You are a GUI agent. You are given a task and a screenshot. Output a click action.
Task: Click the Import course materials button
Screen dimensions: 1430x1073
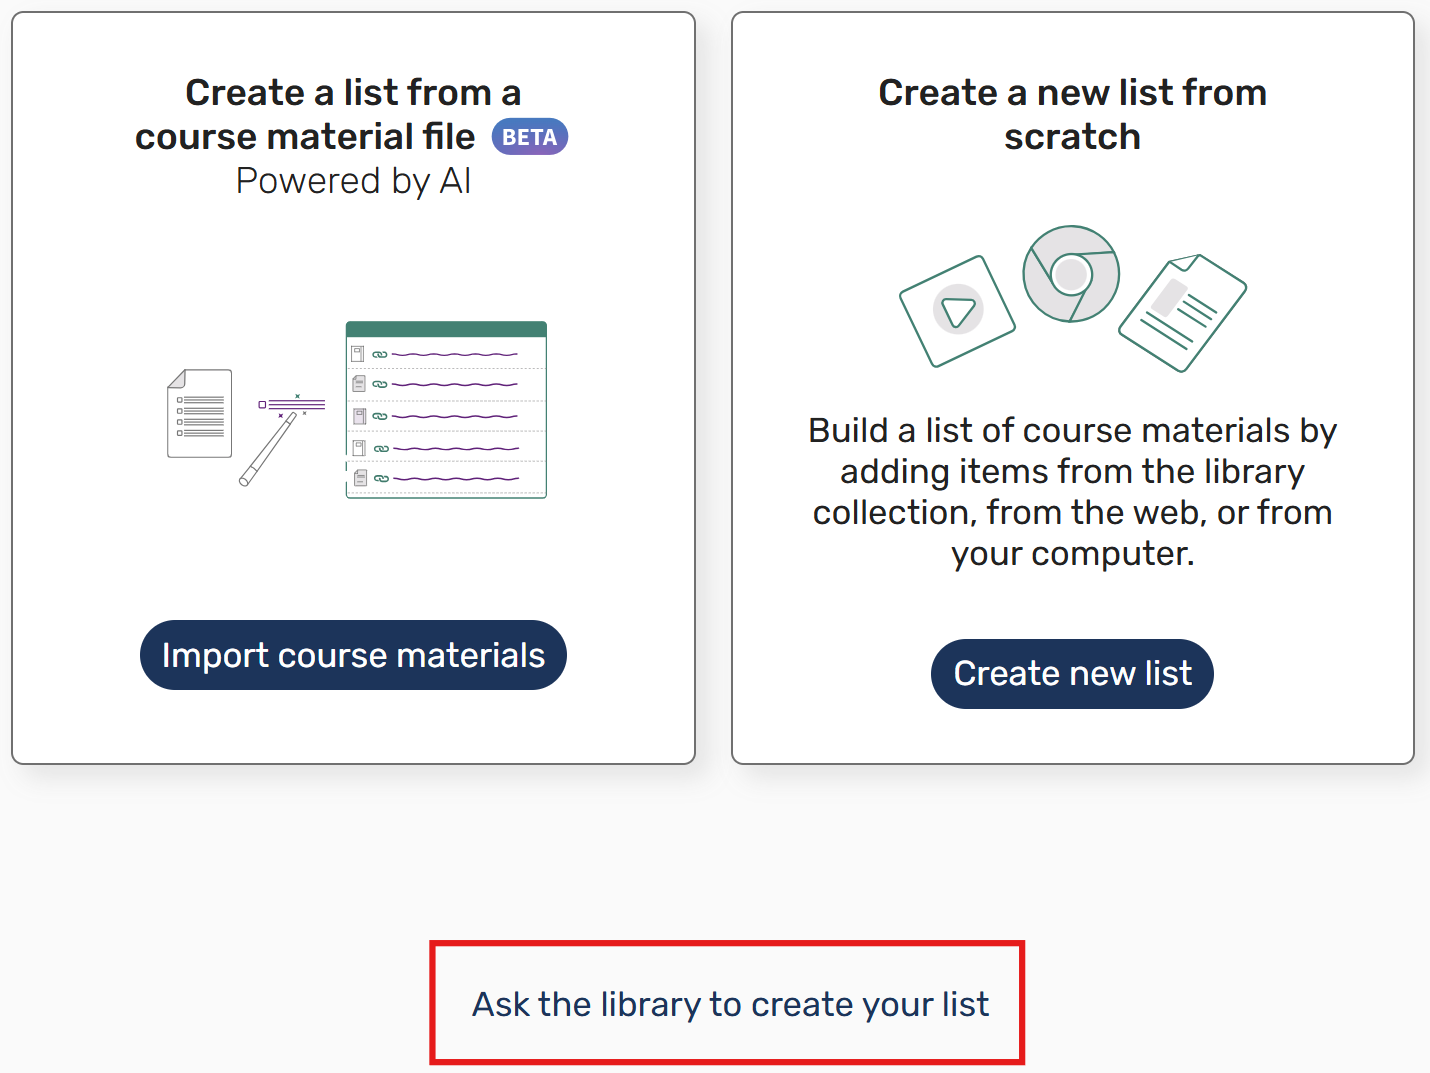tap(353, 655)
